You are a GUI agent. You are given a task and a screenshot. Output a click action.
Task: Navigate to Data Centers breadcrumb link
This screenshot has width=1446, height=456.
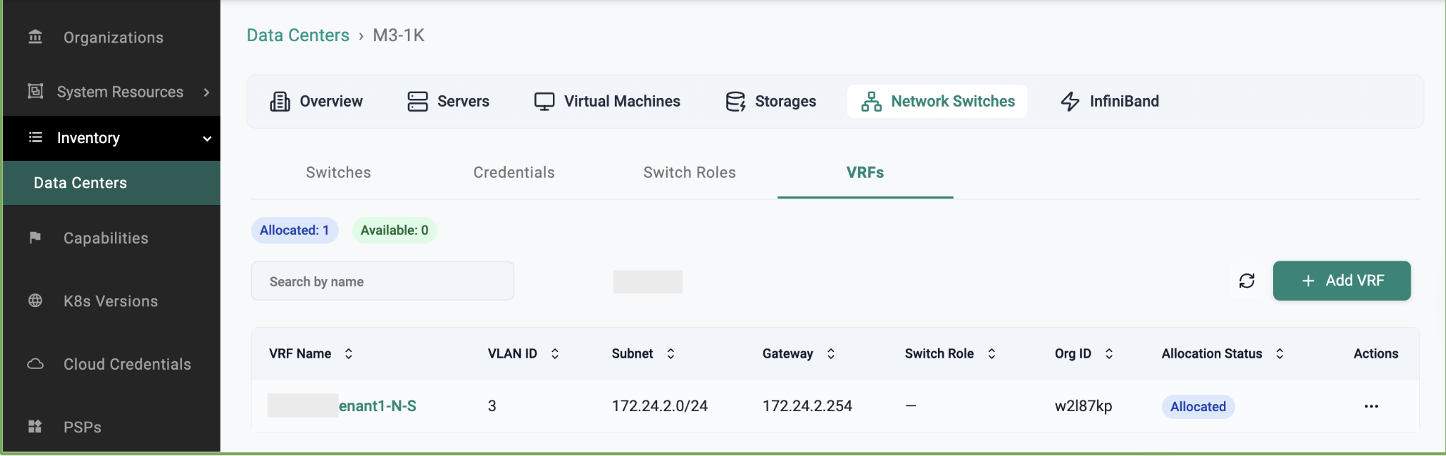coord(297,35)
